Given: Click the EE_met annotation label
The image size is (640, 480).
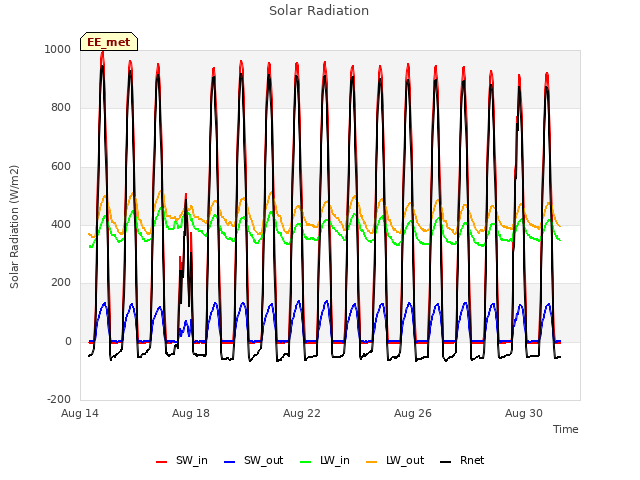Looking at the screenshot, I should point(109,42).
